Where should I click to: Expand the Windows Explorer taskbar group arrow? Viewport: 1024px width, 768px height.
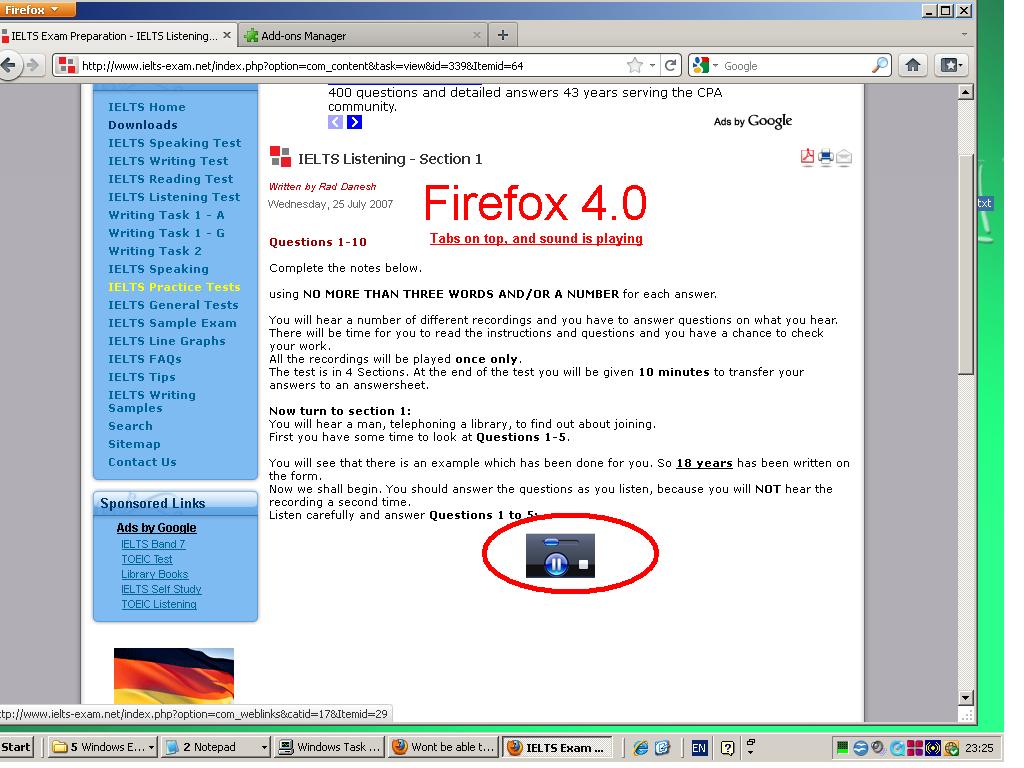(x=151, y=747)
